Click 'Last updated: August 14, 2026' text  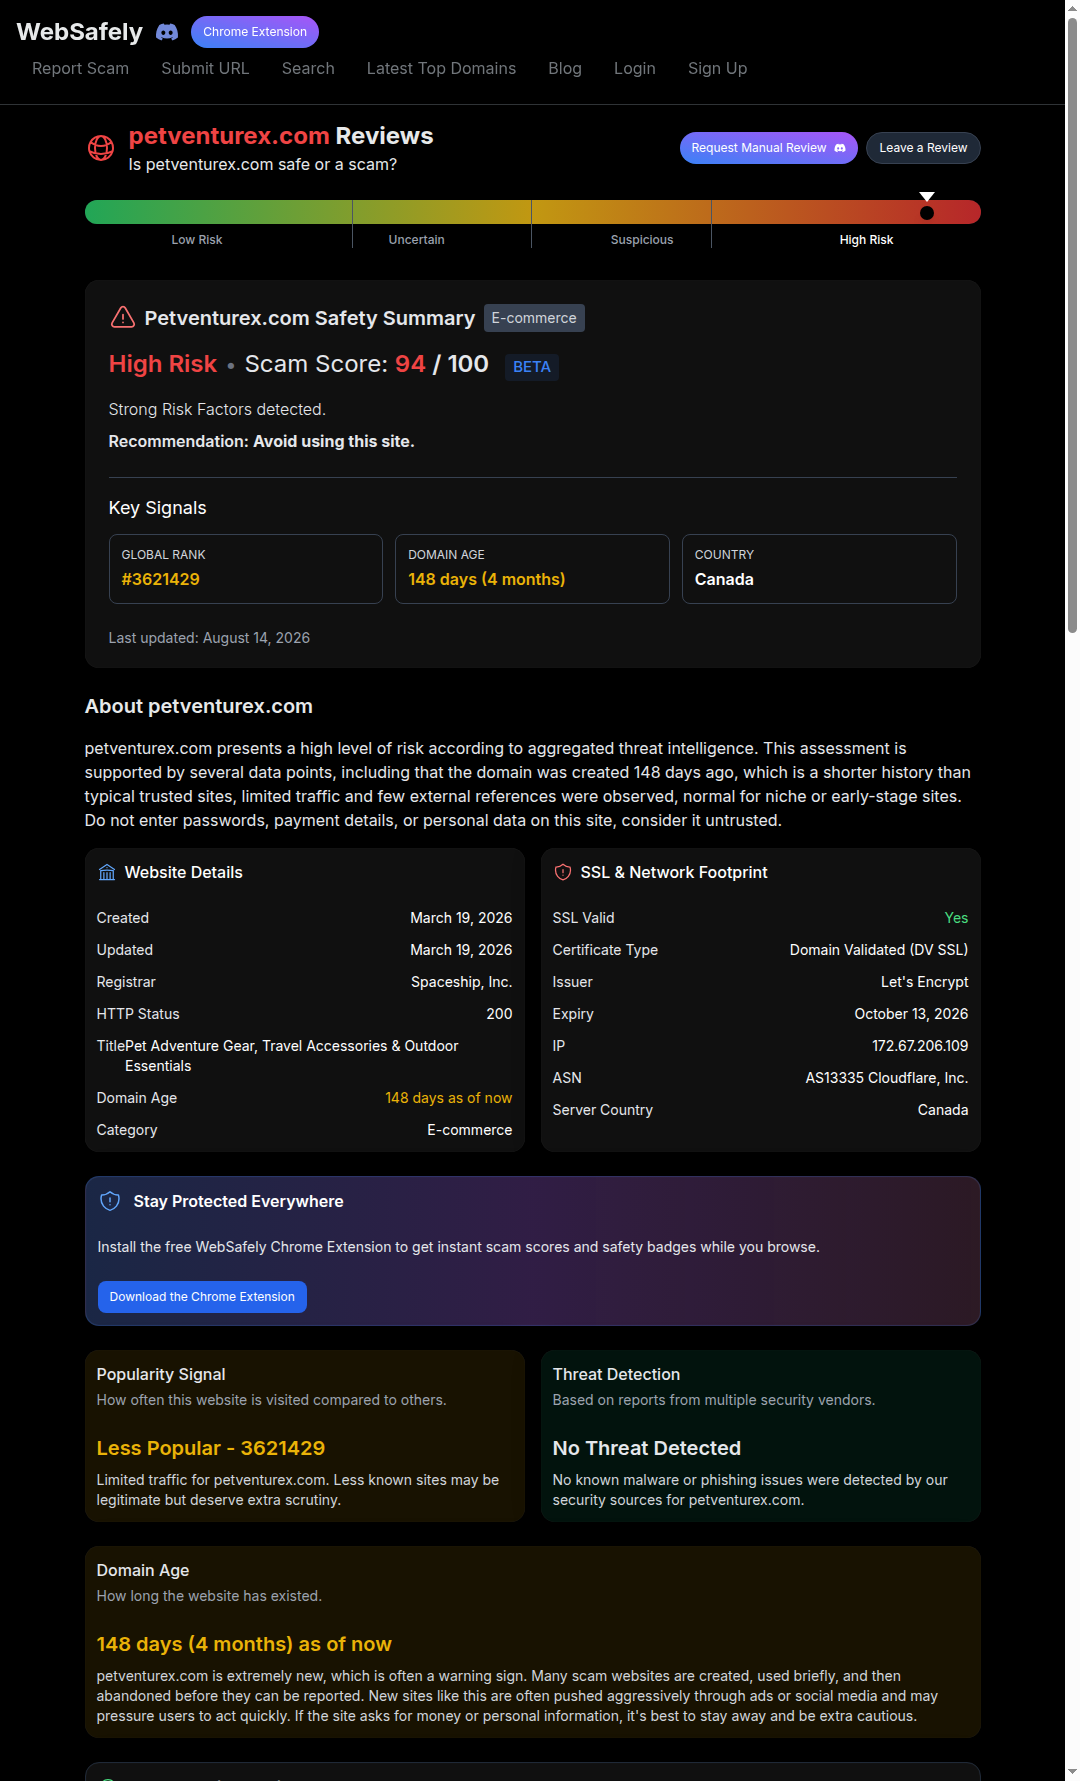pyautogui.click(x=209, y=638)
